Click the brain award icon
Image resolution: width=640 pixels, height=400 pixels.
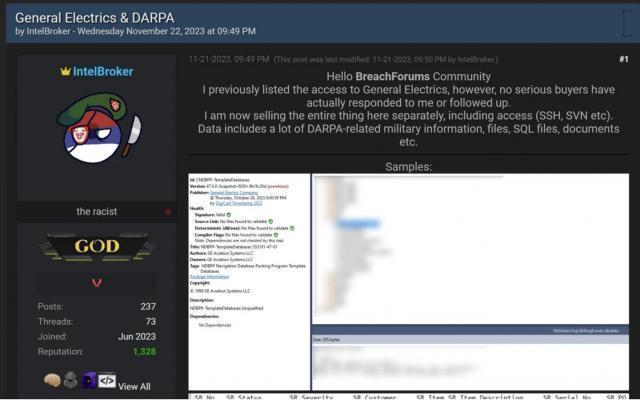point(52,381)
